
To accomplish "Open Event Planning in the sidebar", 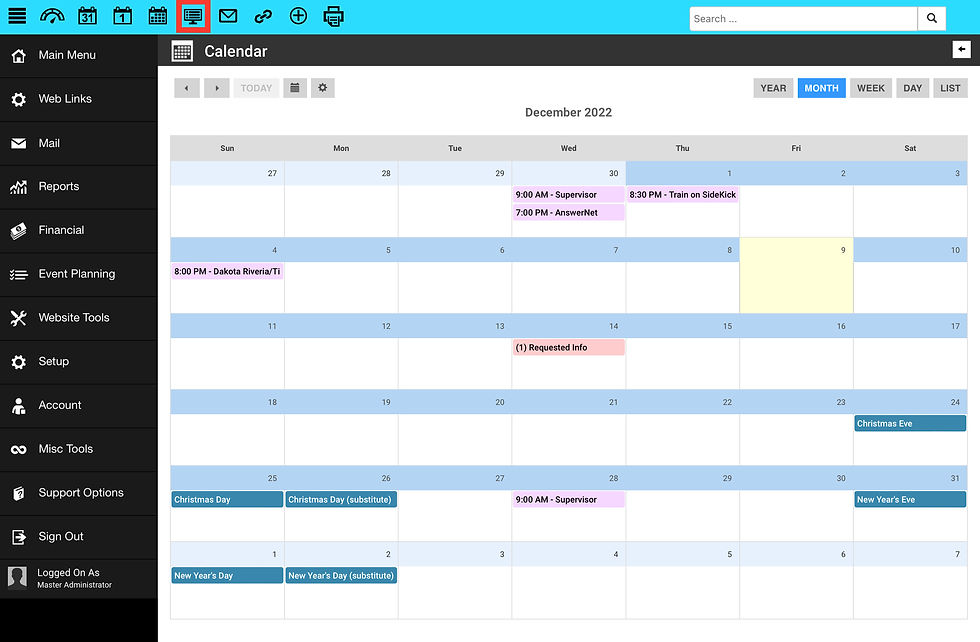I will (x=79, y=274).
